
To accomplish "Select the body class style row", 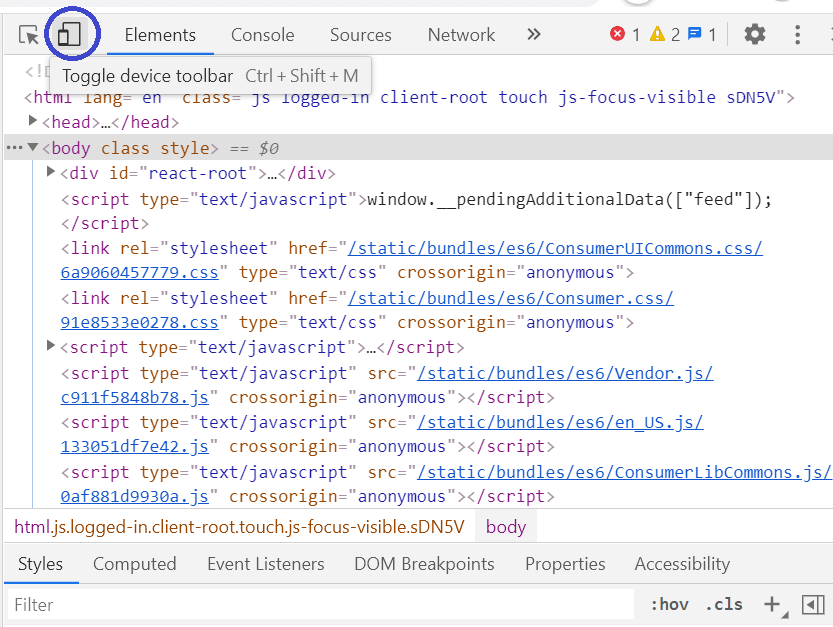I will [419, 148].
